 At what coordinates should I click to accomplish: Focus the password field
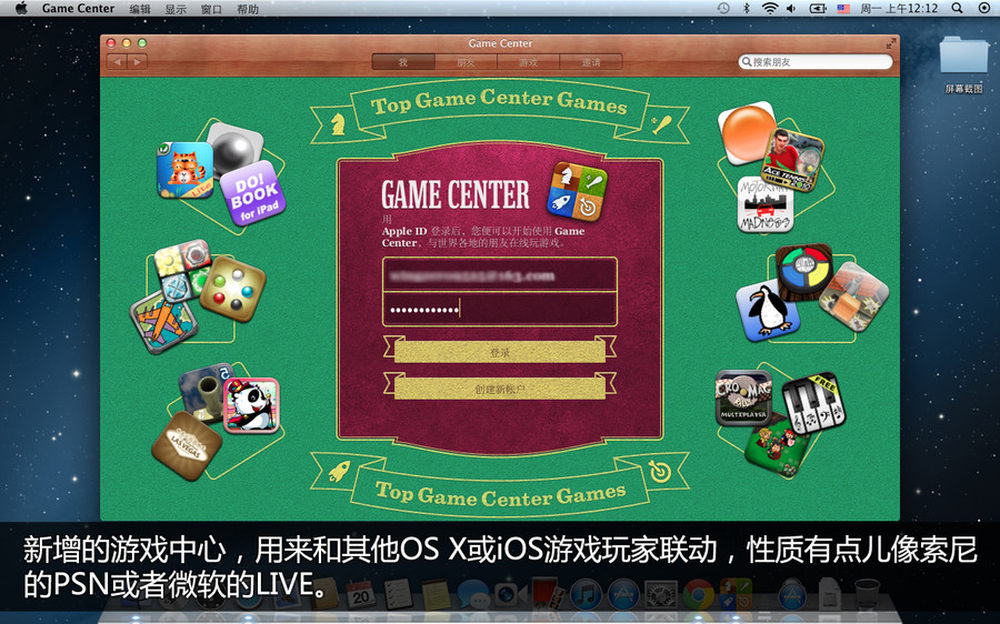tap(499, 309)
